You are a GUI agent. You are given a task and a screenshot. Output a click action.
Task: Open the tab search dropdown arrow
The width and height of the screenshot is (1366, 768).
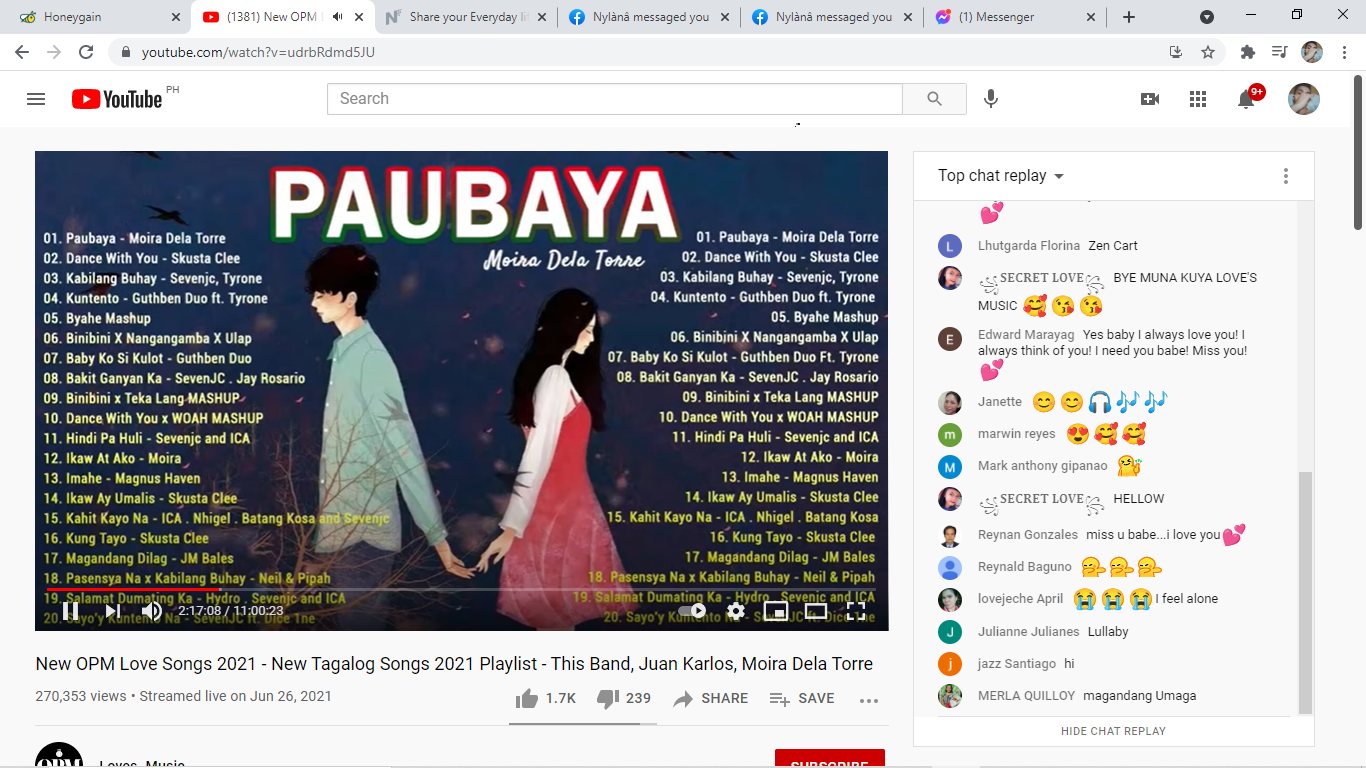pyautogui.click(x=1207, y=17)
